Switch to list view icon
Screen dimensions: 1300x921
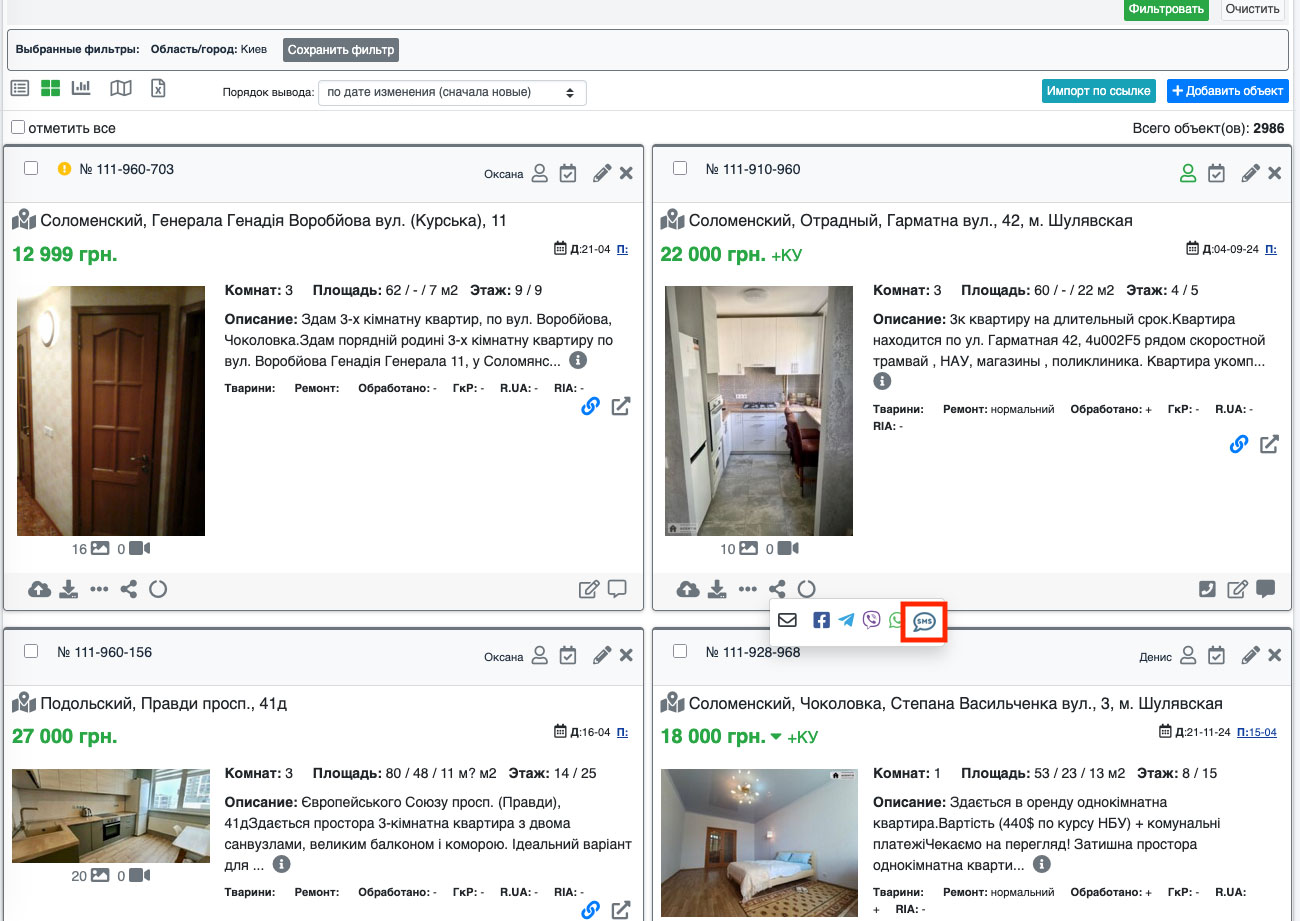point(19,89)
